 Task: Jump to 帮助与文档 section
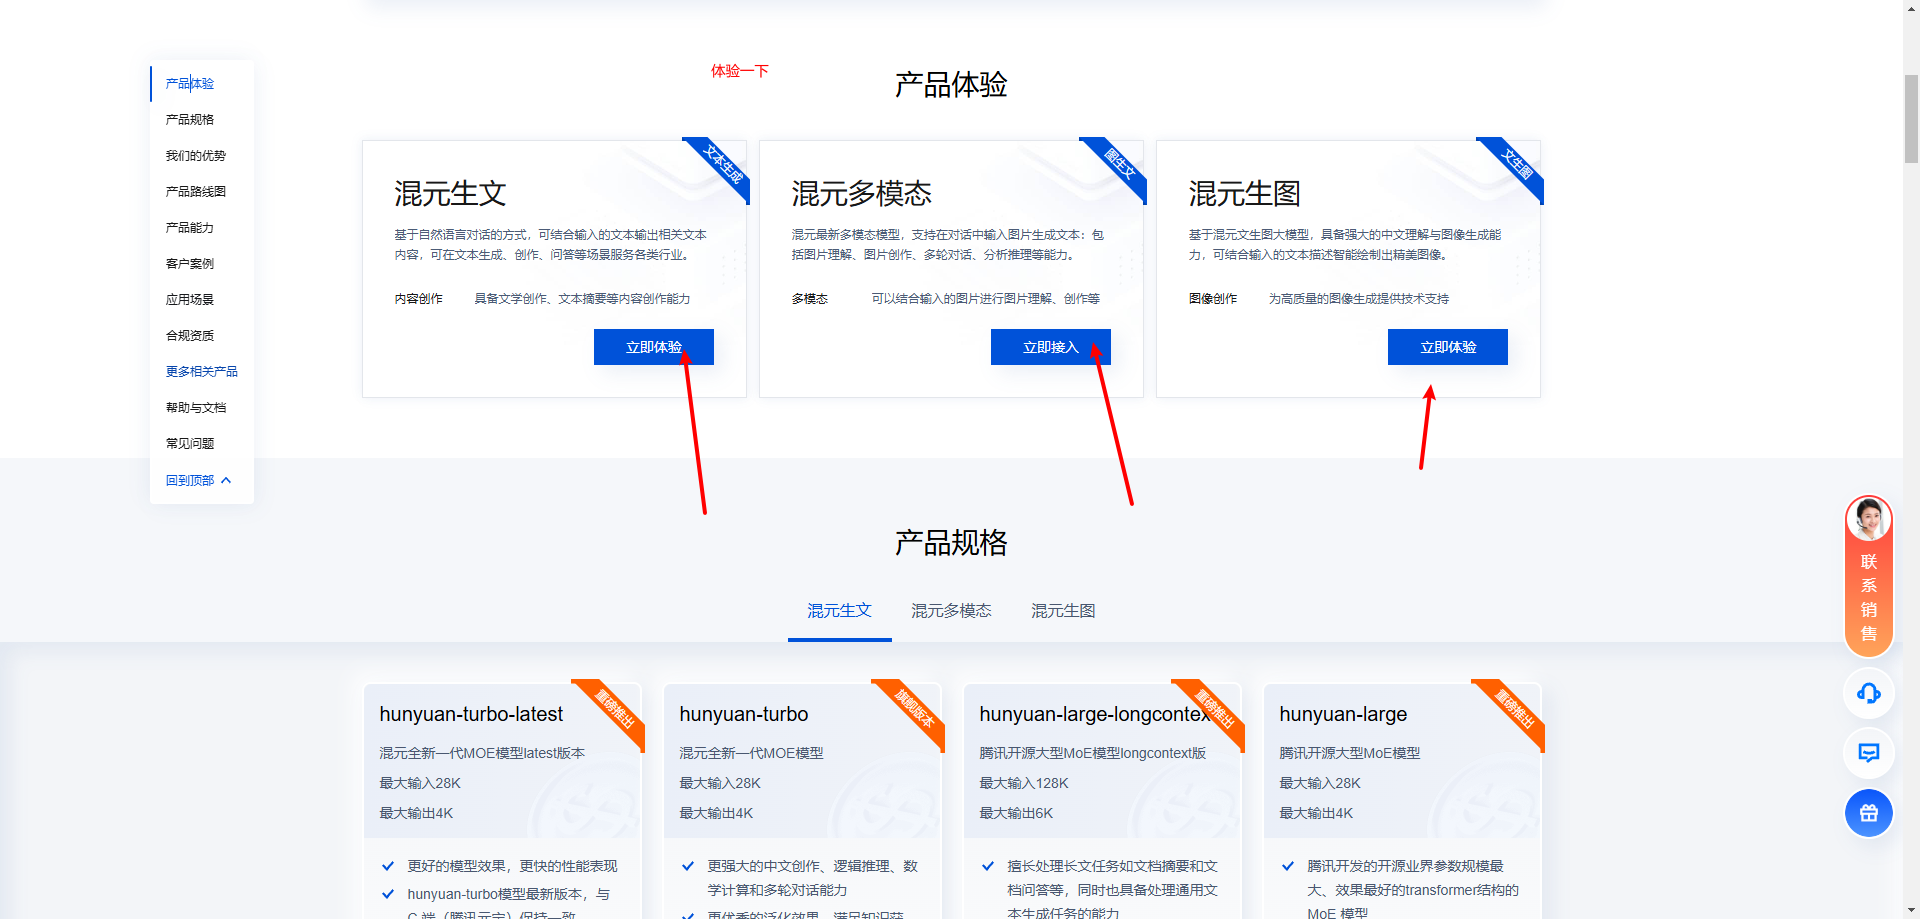[x=196, y=408]
